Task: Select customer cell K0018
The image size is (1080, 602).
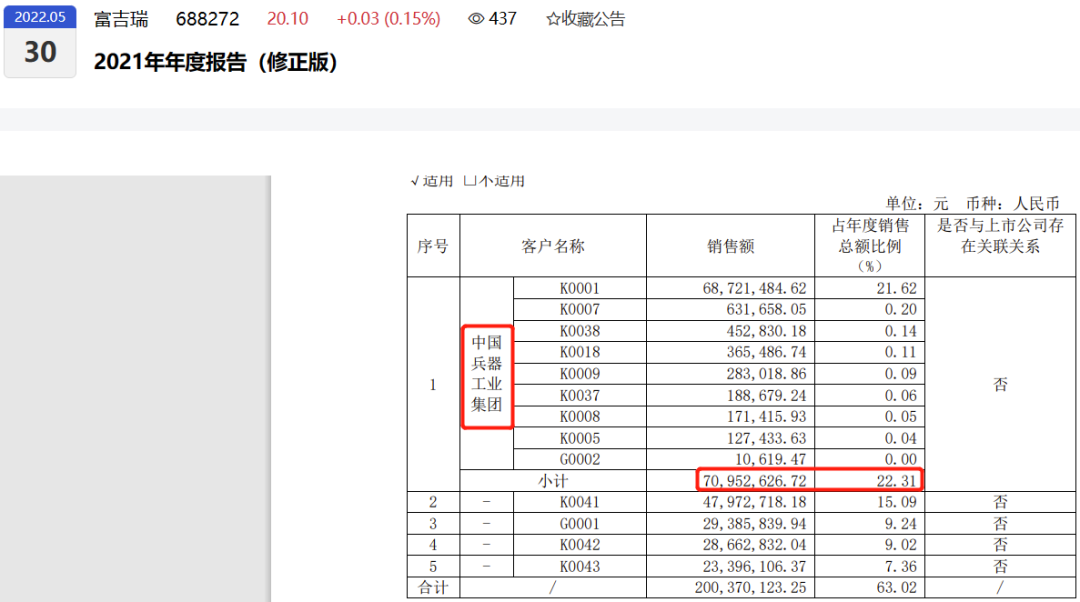Action: point(579,352)
